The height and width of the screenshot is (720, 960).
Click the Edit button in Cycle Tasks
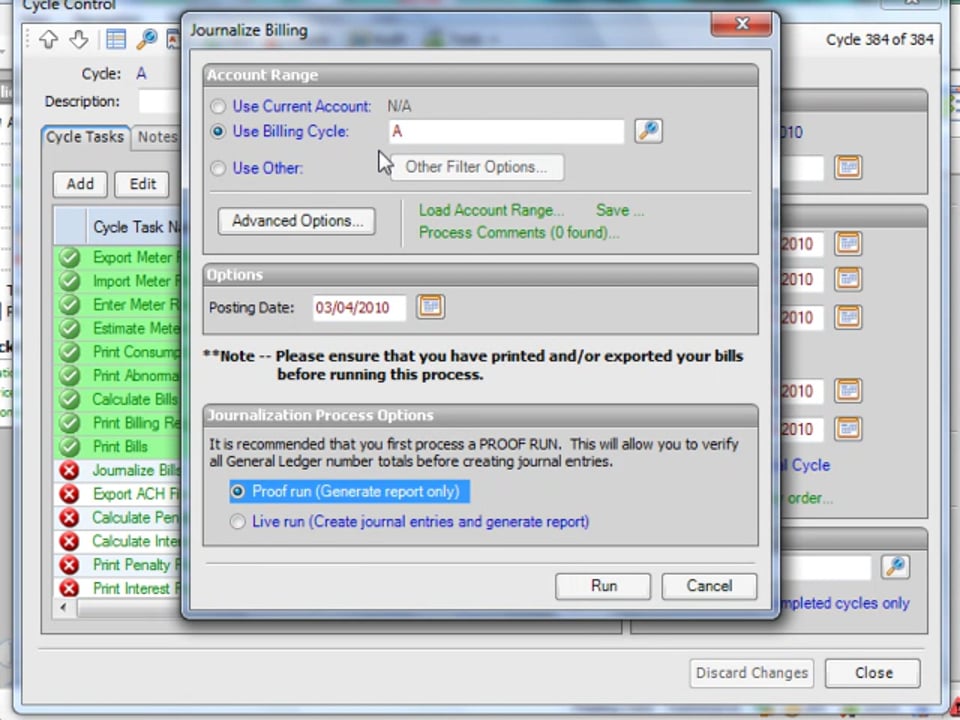pos(142,184)
